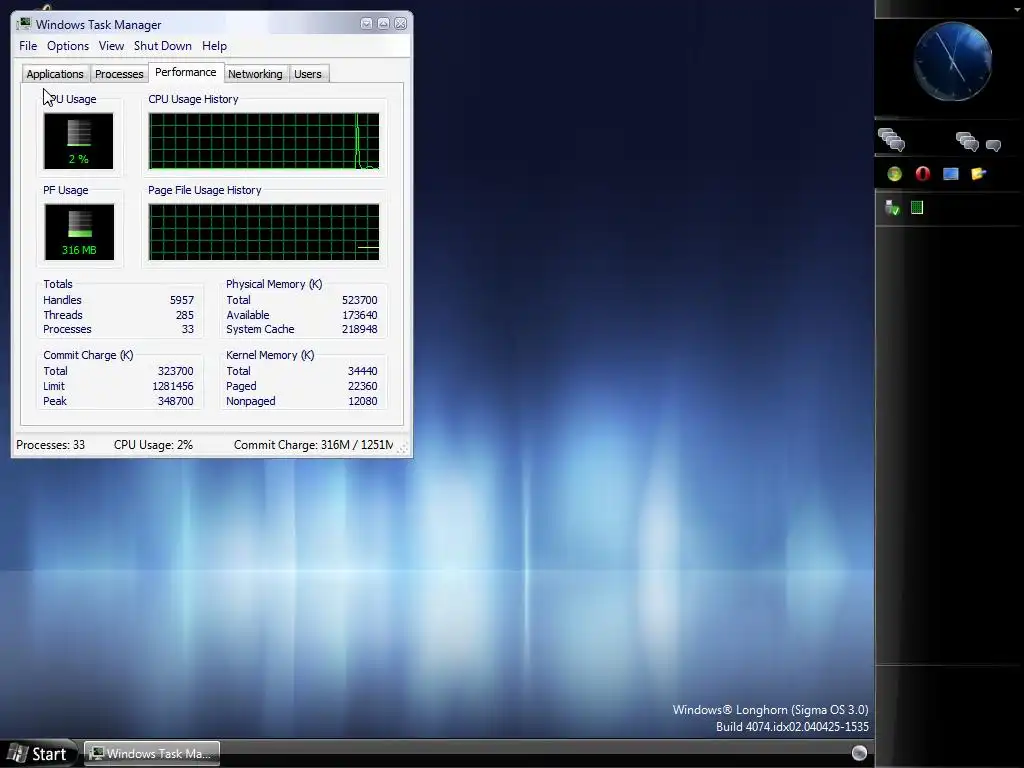
Task: Click the Commit Charge Limit 1281456
Action: pyautogui.click(x=172, y=386)
